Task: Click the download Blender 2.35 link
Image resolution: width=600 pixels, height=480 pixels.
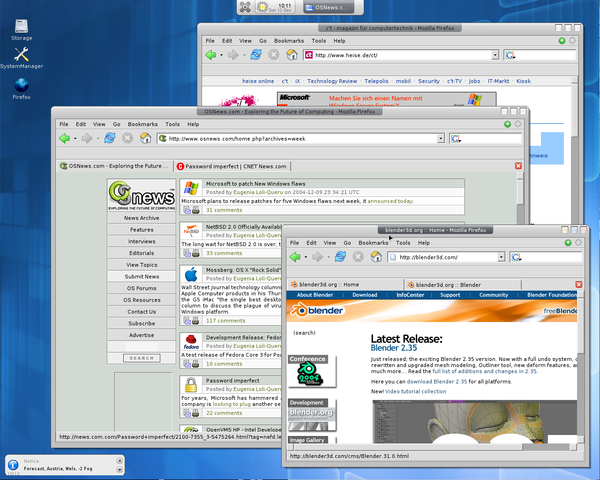Action: coord(437,382)
